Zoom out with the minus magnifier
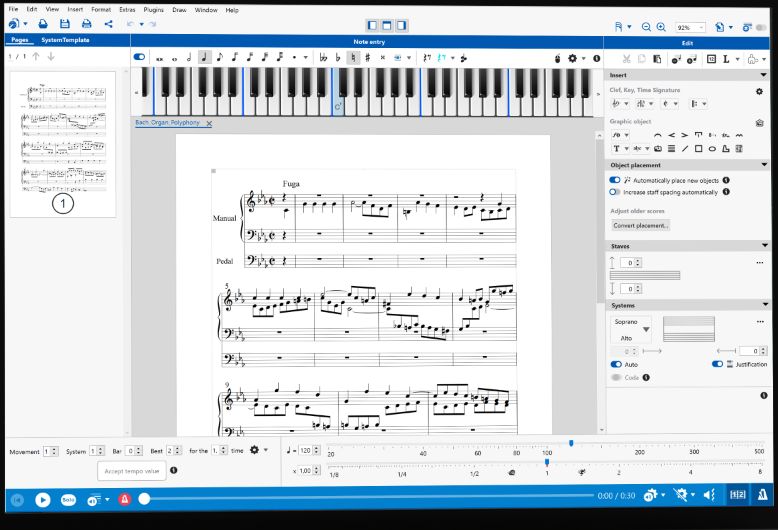Viewport: 778px width, 530px height. click(646, 27)
